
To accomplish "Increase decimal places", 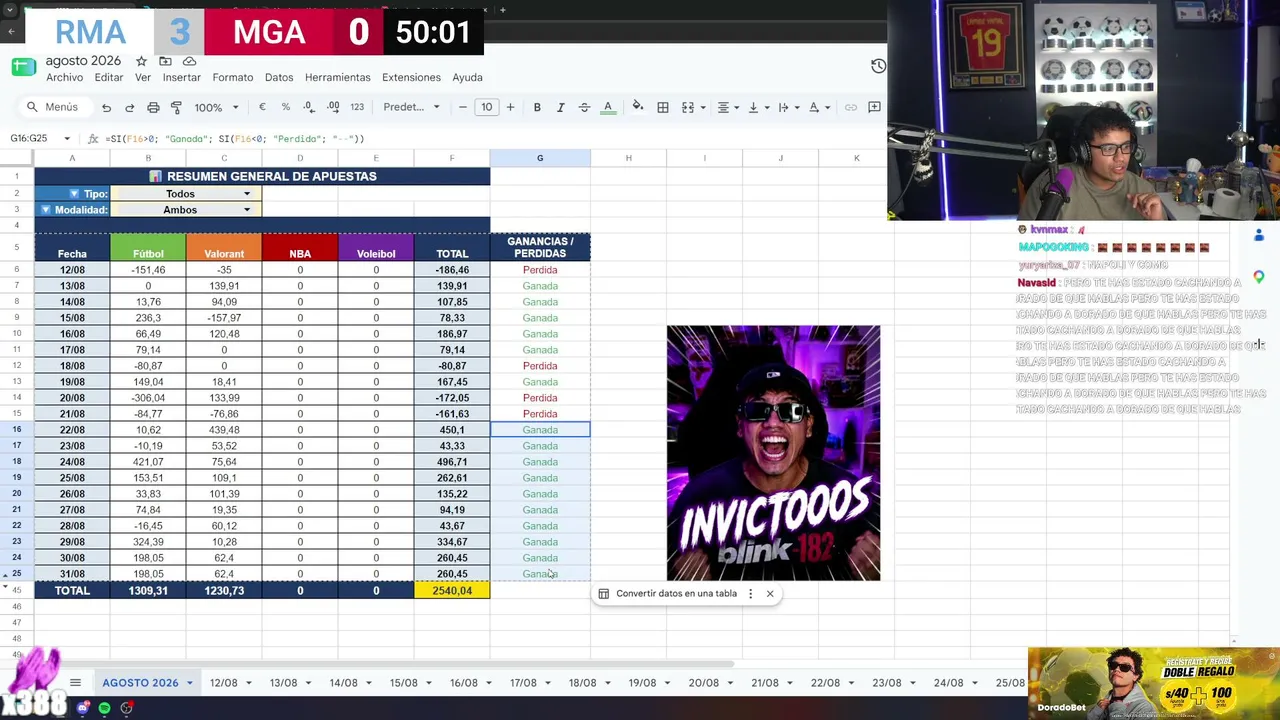I will (x=332, y=108).
